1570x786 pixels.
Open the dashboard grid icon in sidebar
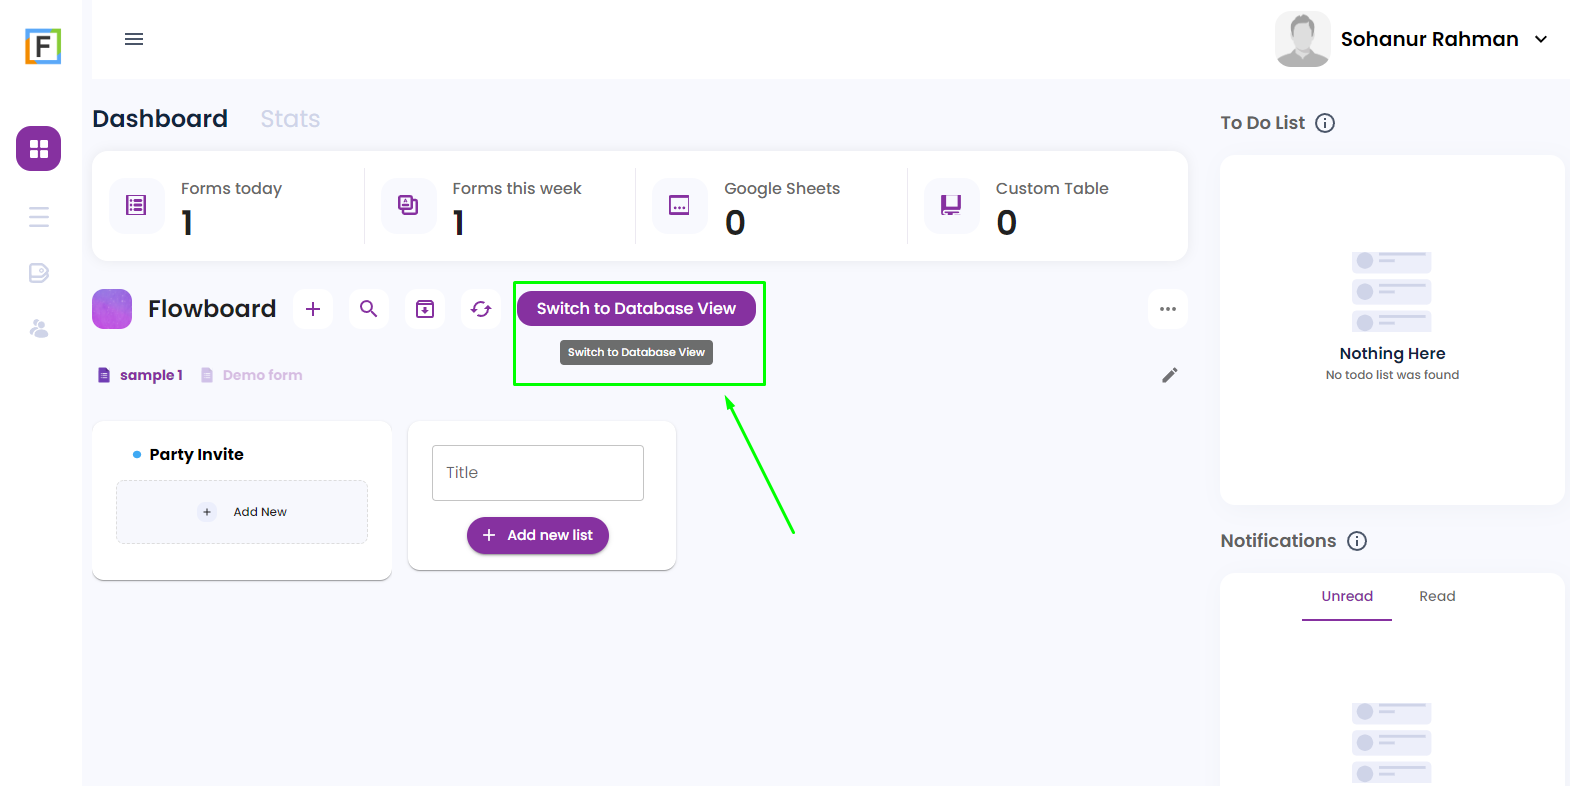click(39, 149)
